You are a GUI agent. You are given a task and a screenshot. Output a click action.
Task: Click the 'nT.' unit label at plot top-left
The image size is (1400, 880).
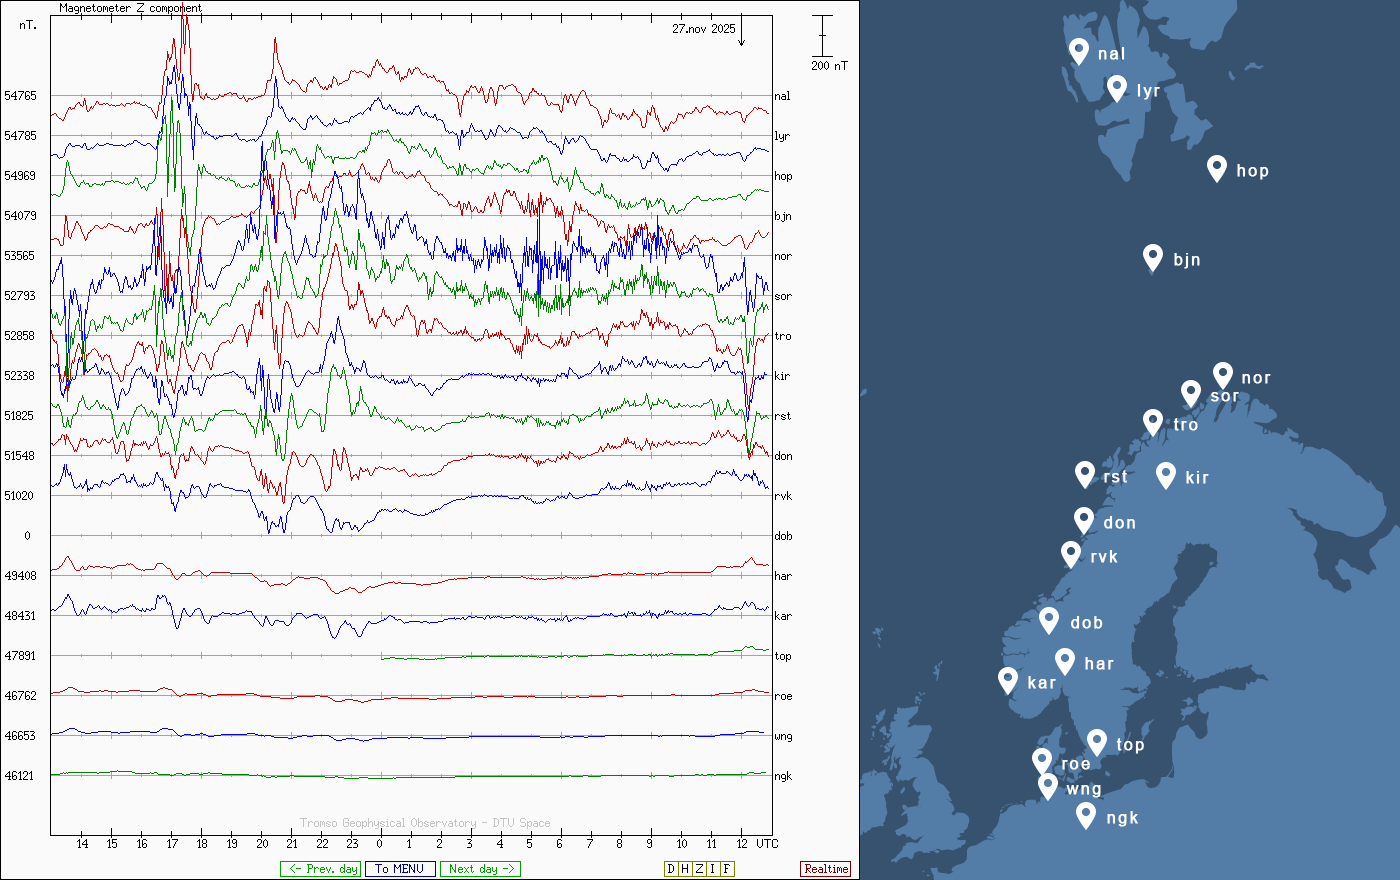tap(28, 25)
